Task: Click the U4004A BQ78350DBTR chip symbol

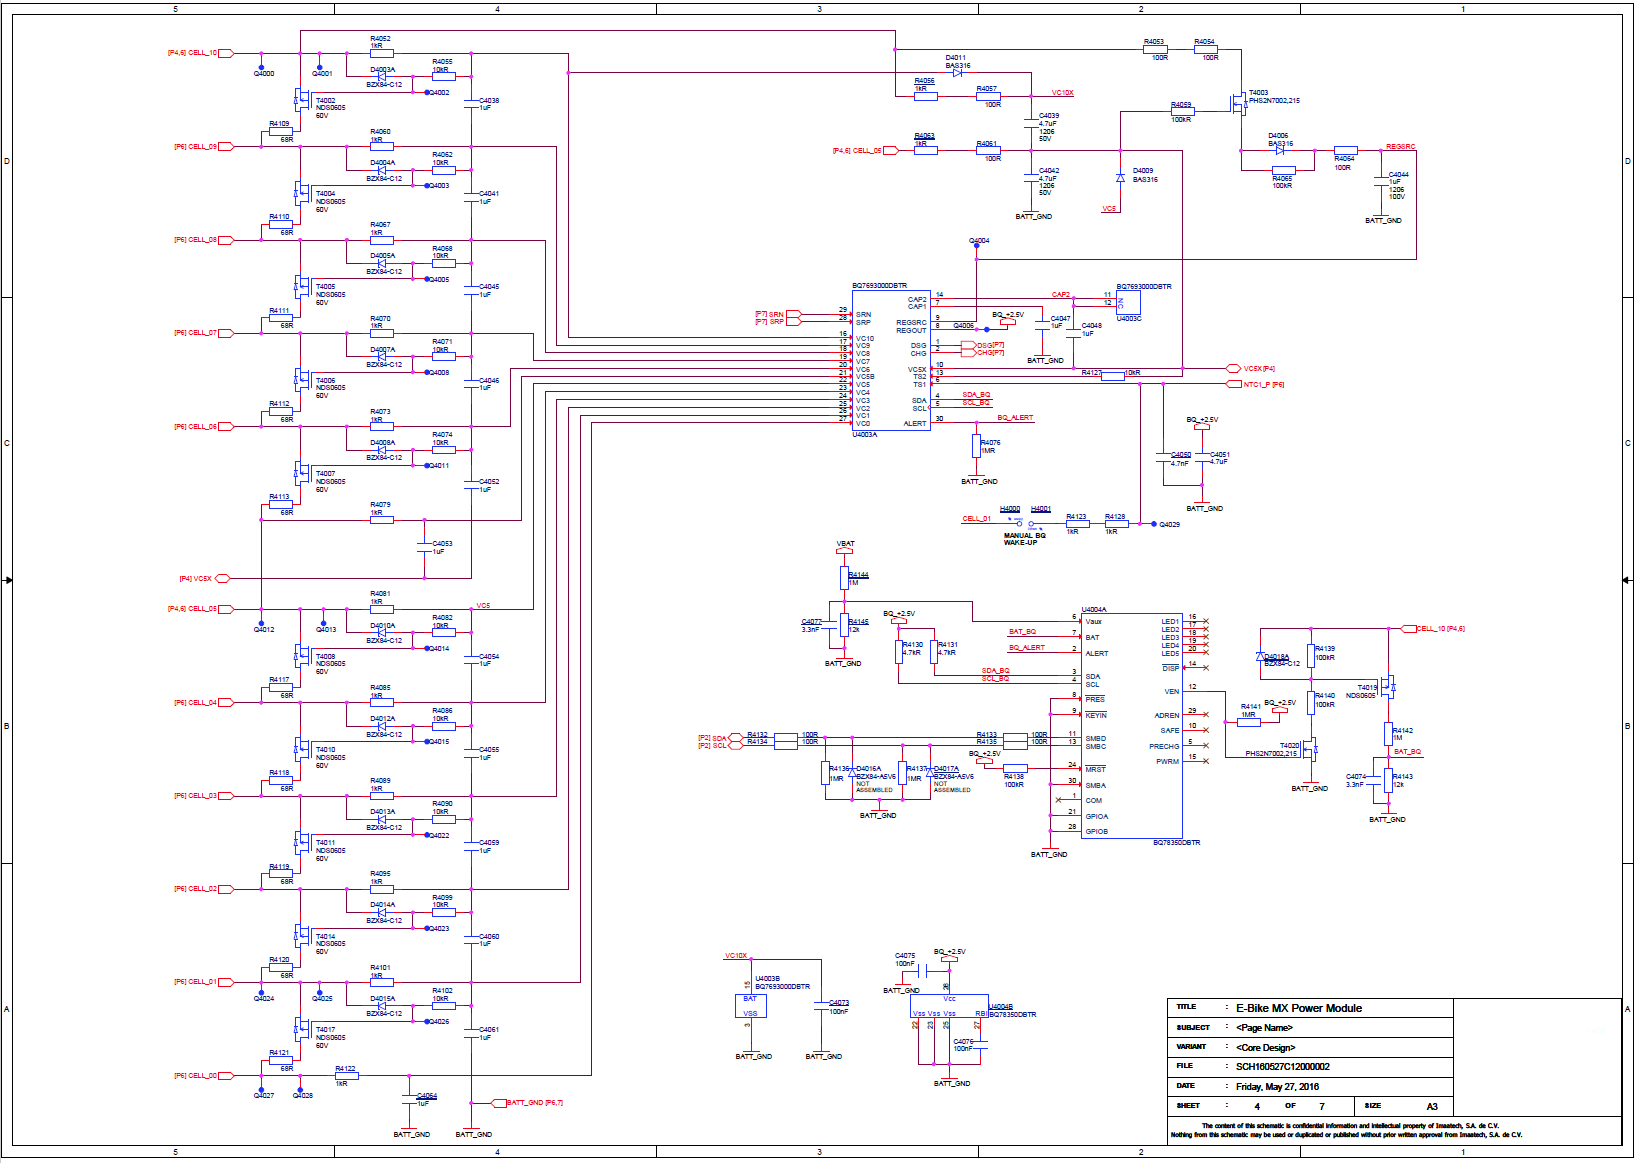Action: (1132, 726)
